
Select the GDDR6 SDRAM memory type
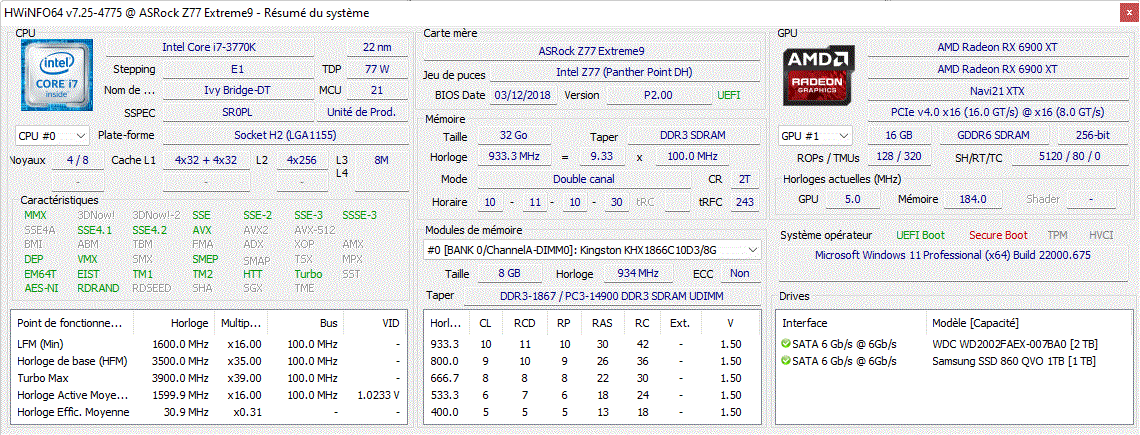[x=994, y=135]
